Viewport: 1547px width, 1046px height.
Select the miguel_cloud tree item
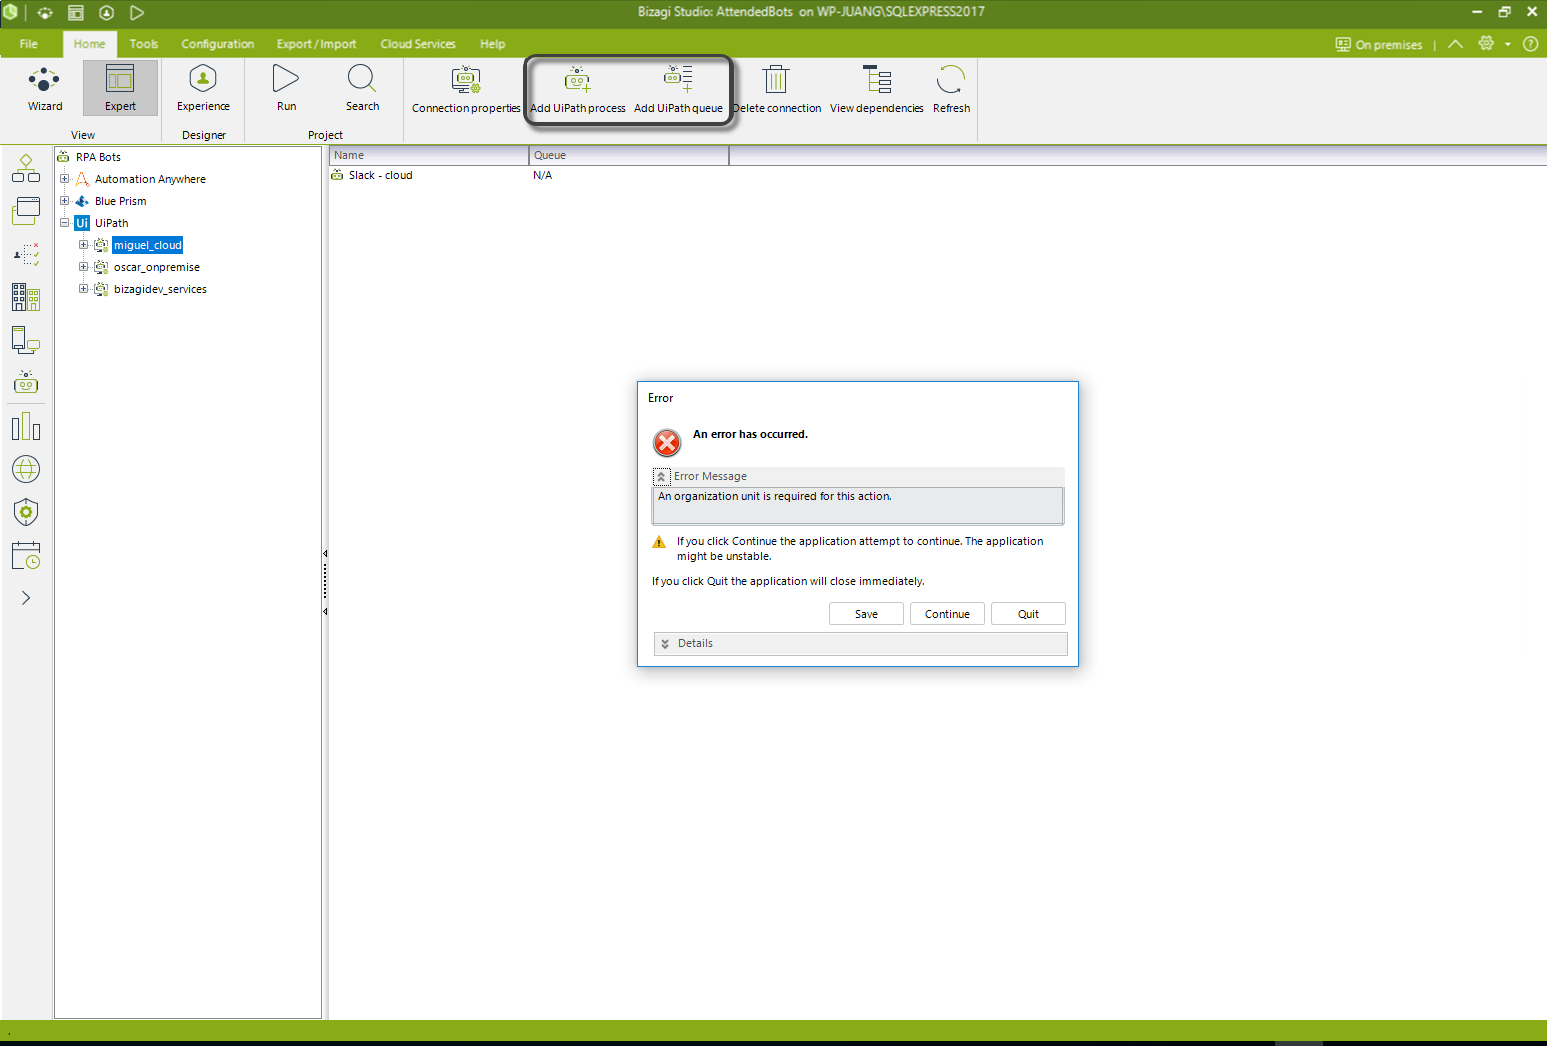click(147, 245)
